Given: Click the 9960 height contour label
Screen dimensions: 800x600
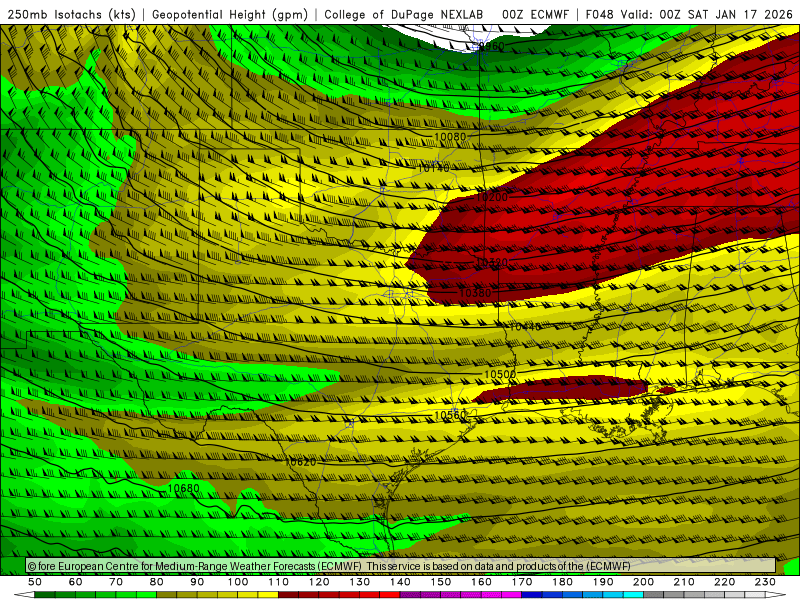Looking at the screenshot, I should [x=492, y=46].
